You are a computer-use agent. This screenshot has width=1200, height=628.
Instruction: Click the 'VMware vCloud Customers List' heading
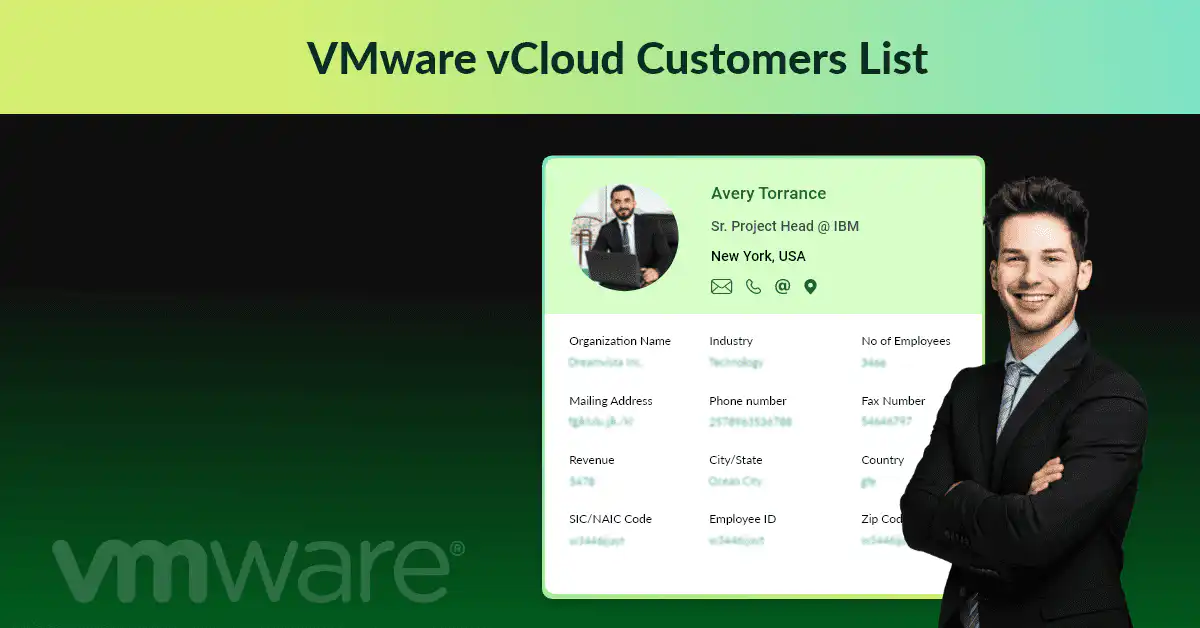pyautogui.click(x=617, y=58)
